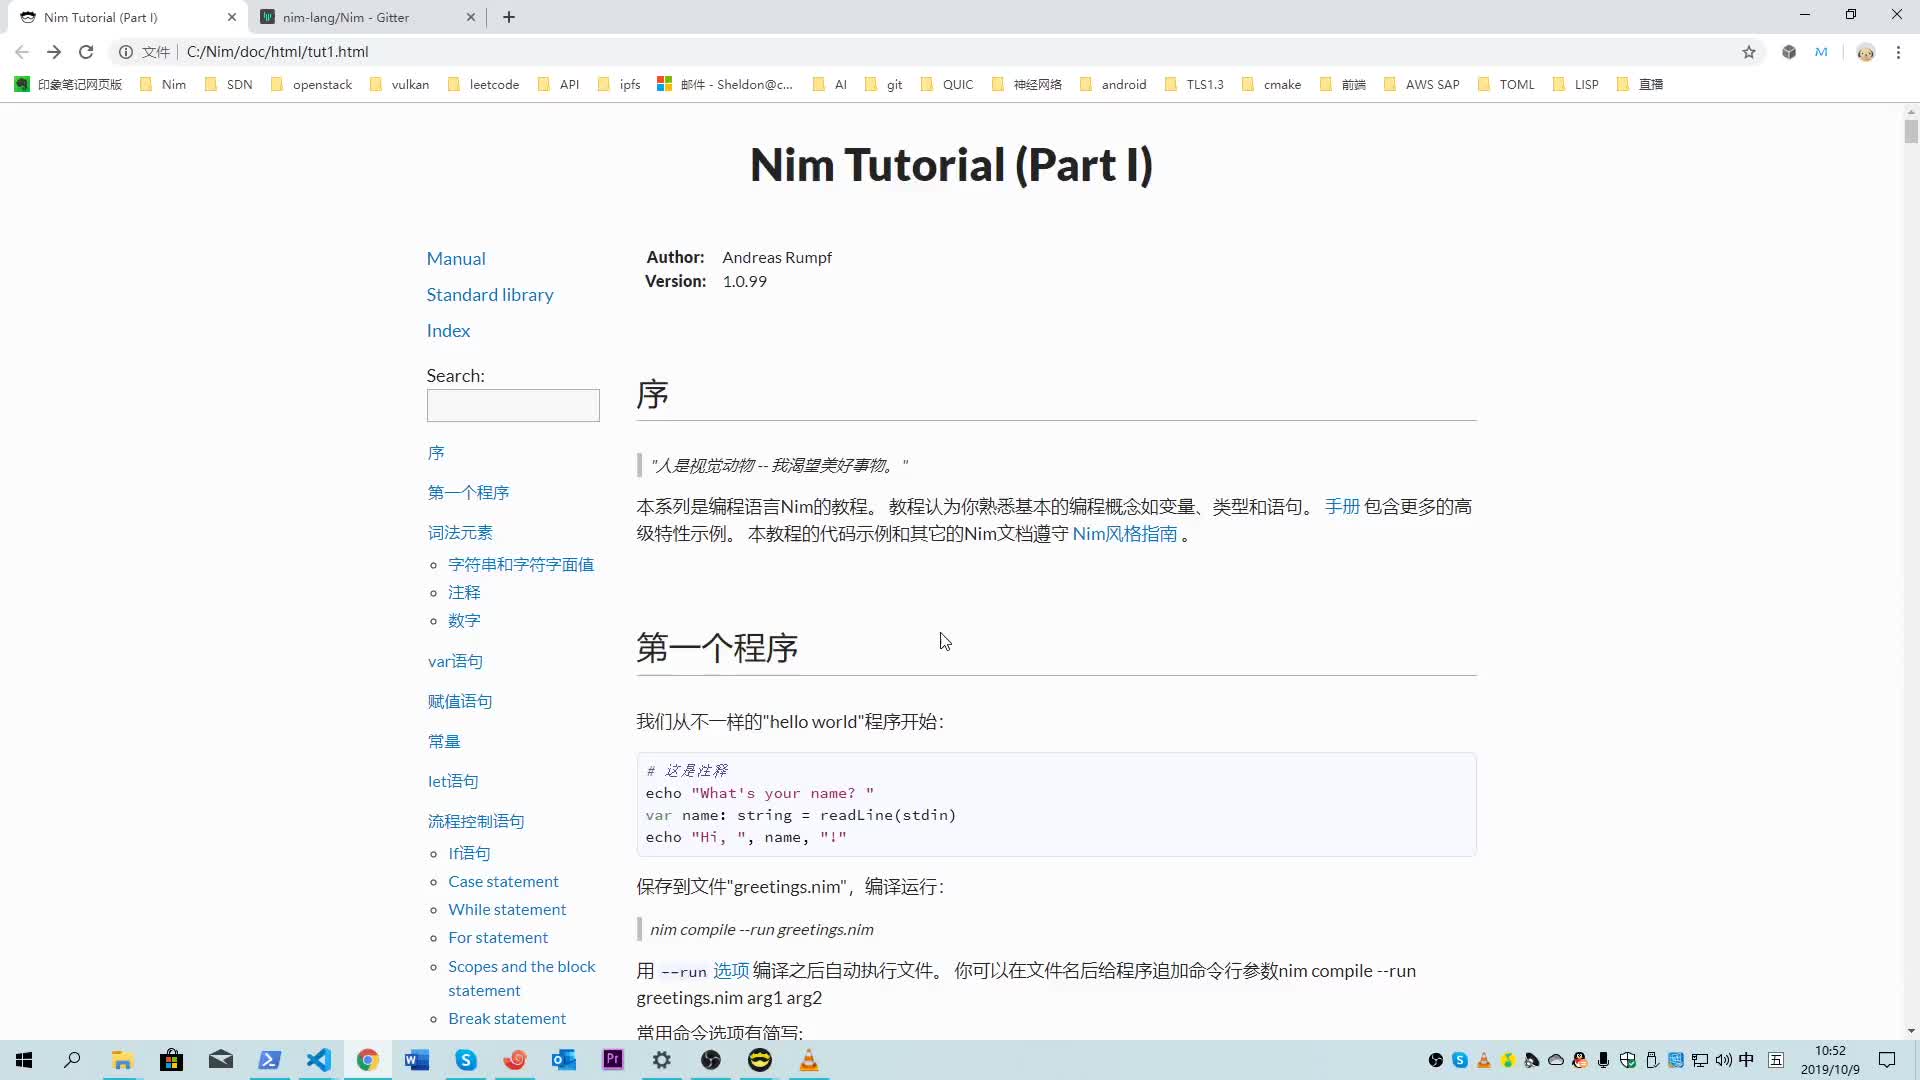Open the 选项 link after --run
The width and height of the screenshot is (1920, 1080).
point(731,971)
